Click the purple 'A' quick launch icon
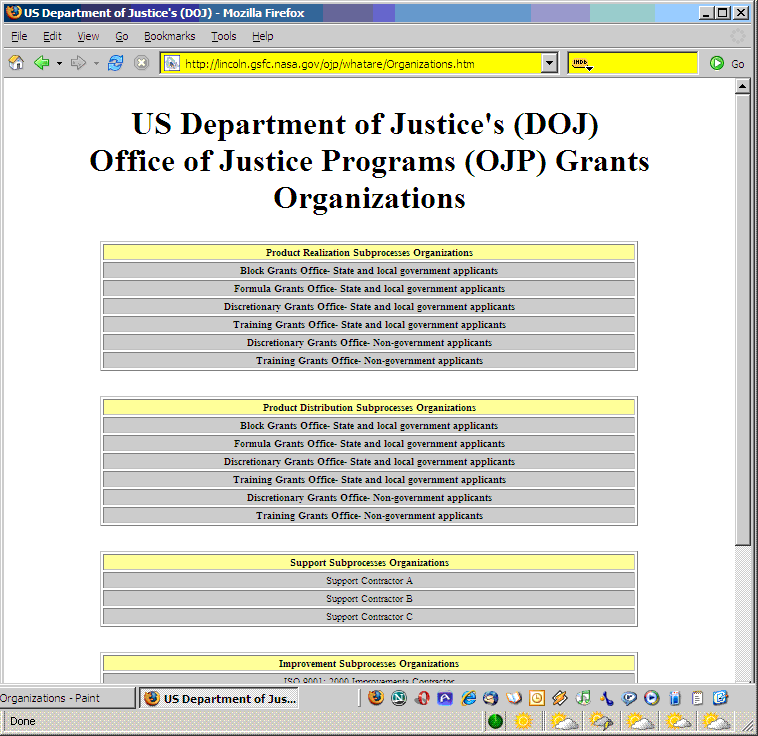Screen dimensions: 758x736 [445, 698]
